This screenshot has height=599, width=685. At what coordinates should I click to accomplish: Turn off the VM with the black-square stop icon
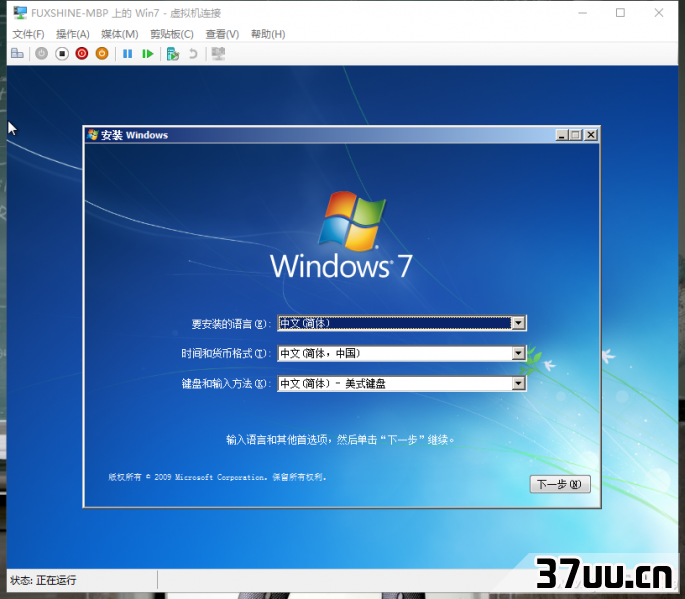pos(62,54)
